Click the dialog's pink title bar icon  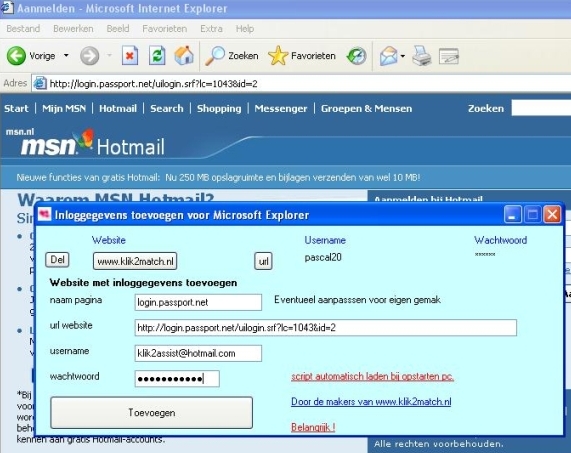point(44,214)
